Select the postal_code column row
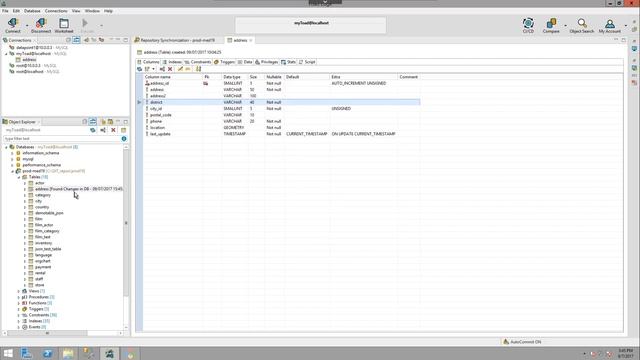Image resolution: width=640 pixels, height=360 pixels. (282, 115)
